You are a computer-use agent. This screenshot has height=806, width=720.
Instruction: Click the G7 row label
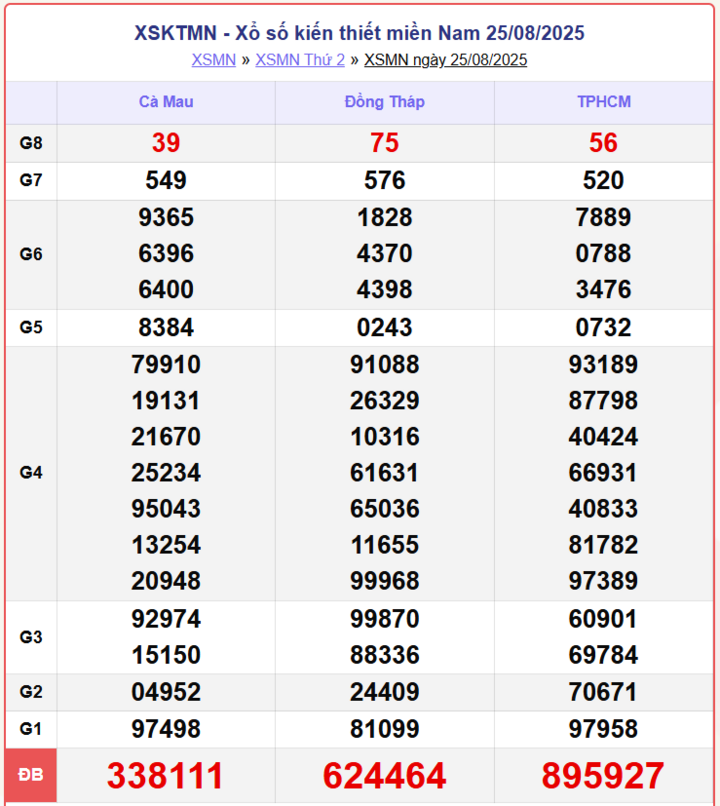(x=31, y=180)
